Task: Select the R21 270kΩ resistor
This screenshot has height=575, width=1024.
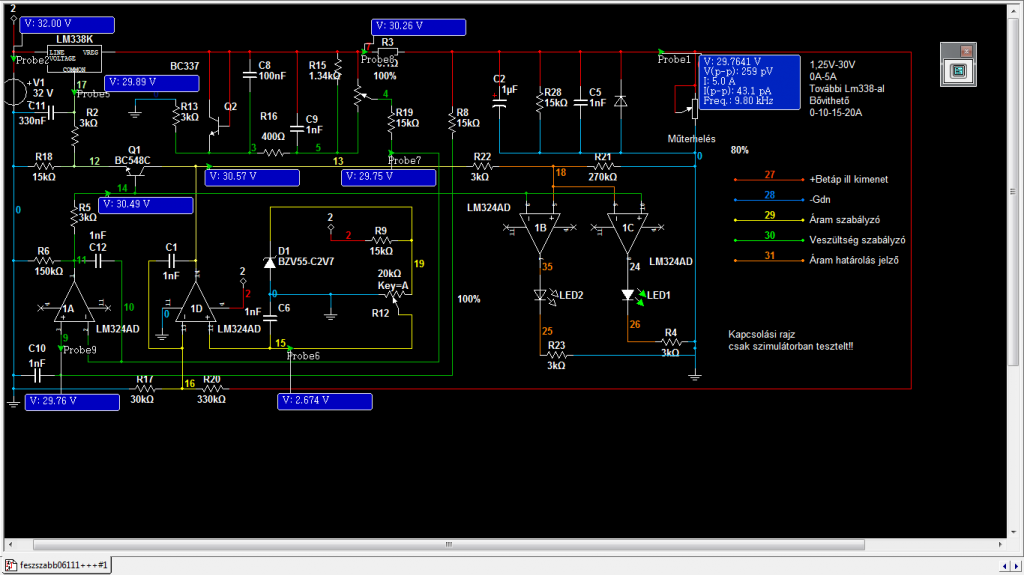Action: pyautogui.click(x=601, y=168)
